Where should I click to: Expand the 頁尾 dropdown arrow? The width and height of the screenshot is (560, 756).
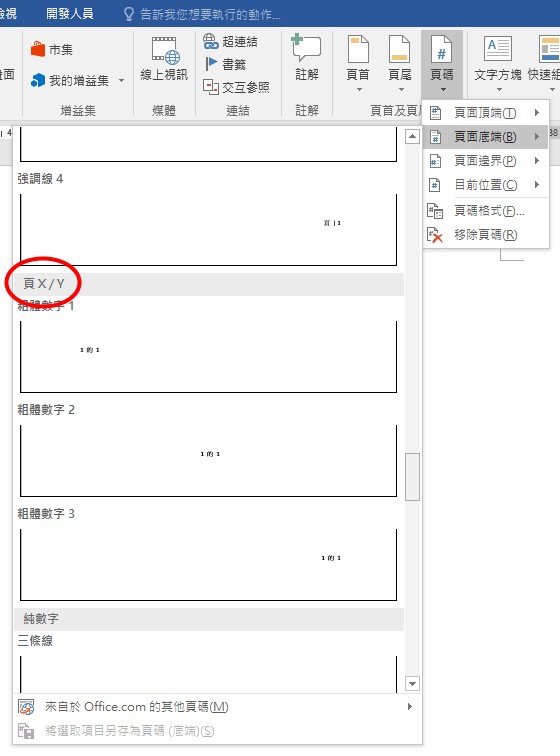click(401, 90)
